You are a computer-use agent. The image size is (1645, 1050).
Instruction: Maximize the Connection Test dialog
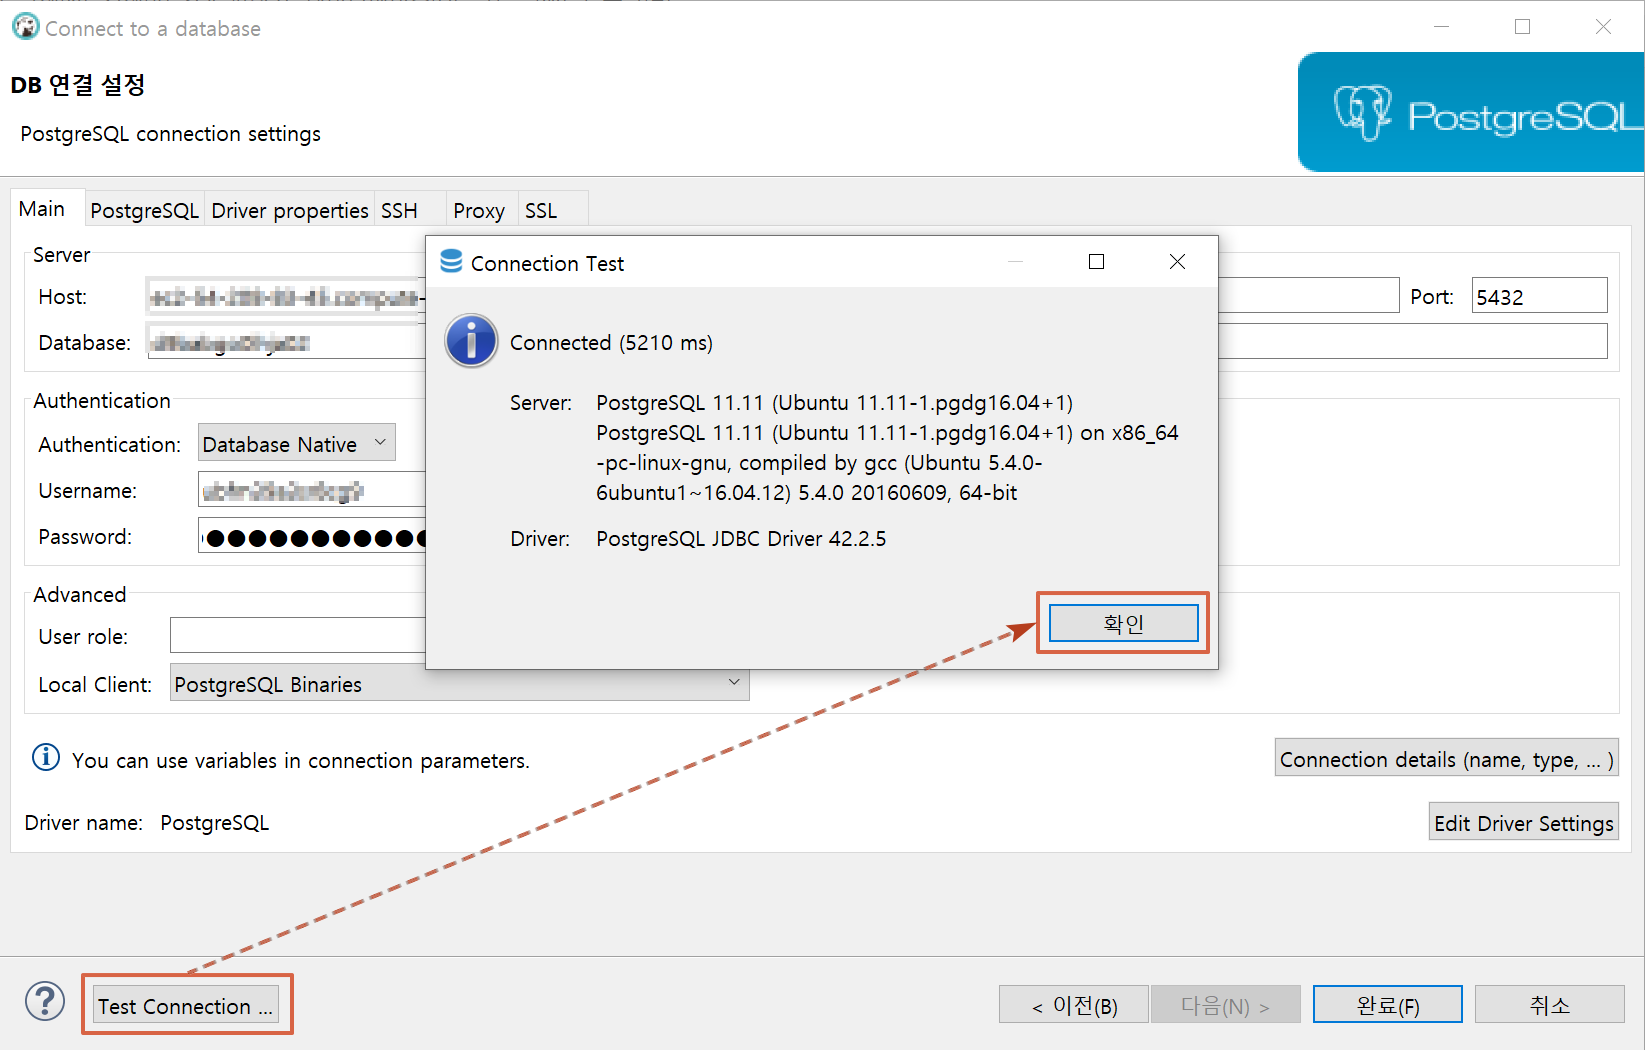1096,262
